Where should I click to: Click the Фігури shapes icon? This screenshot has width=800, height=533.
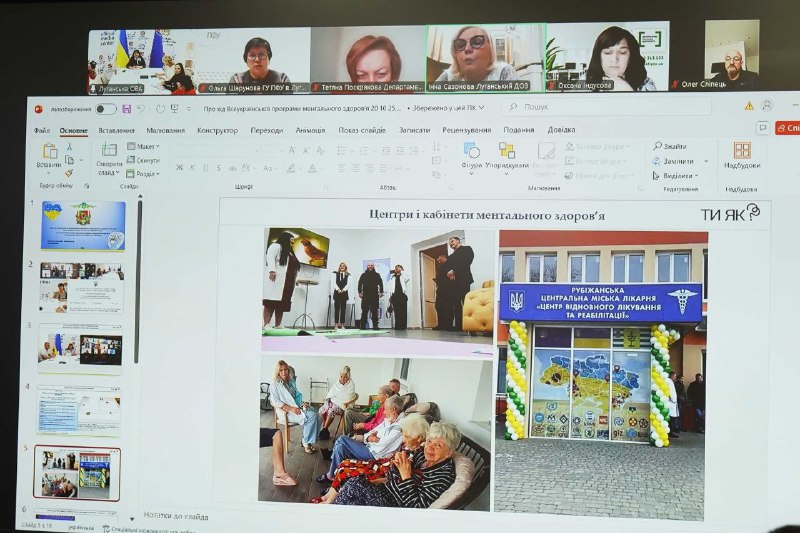tap(472, 151)
